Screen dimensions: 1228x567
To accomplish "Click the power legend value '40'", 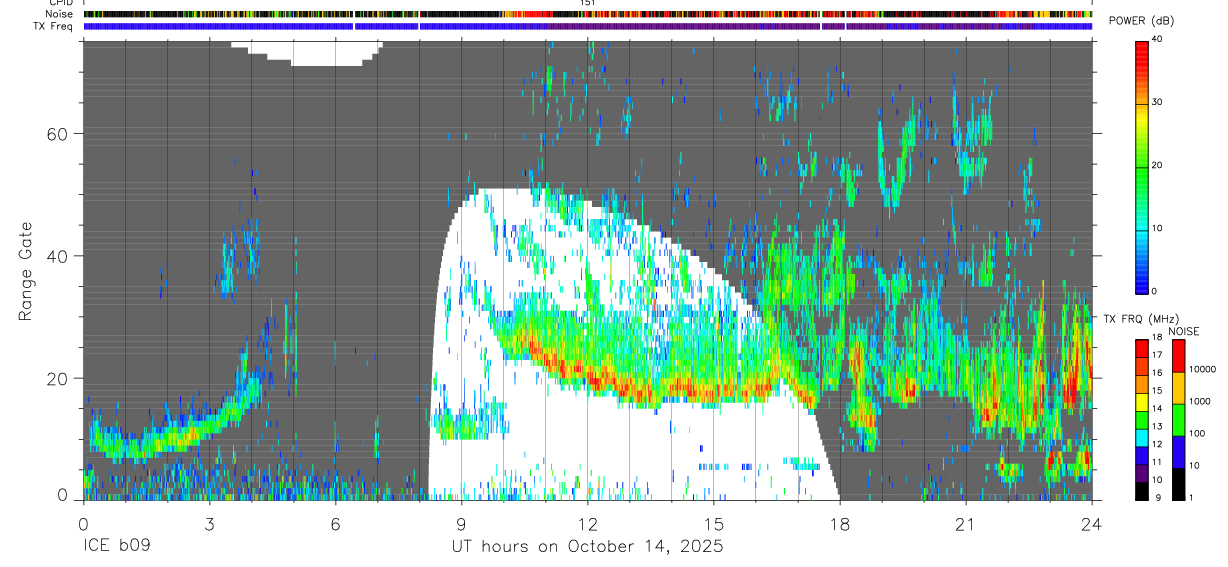I will [x=1157, y=39].
